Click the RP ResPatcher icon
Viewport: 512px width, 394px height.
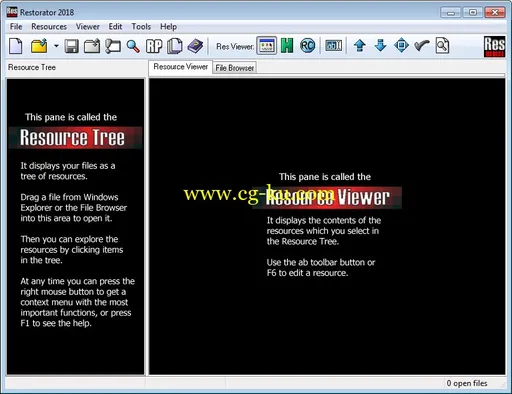(x=154, y=46)
